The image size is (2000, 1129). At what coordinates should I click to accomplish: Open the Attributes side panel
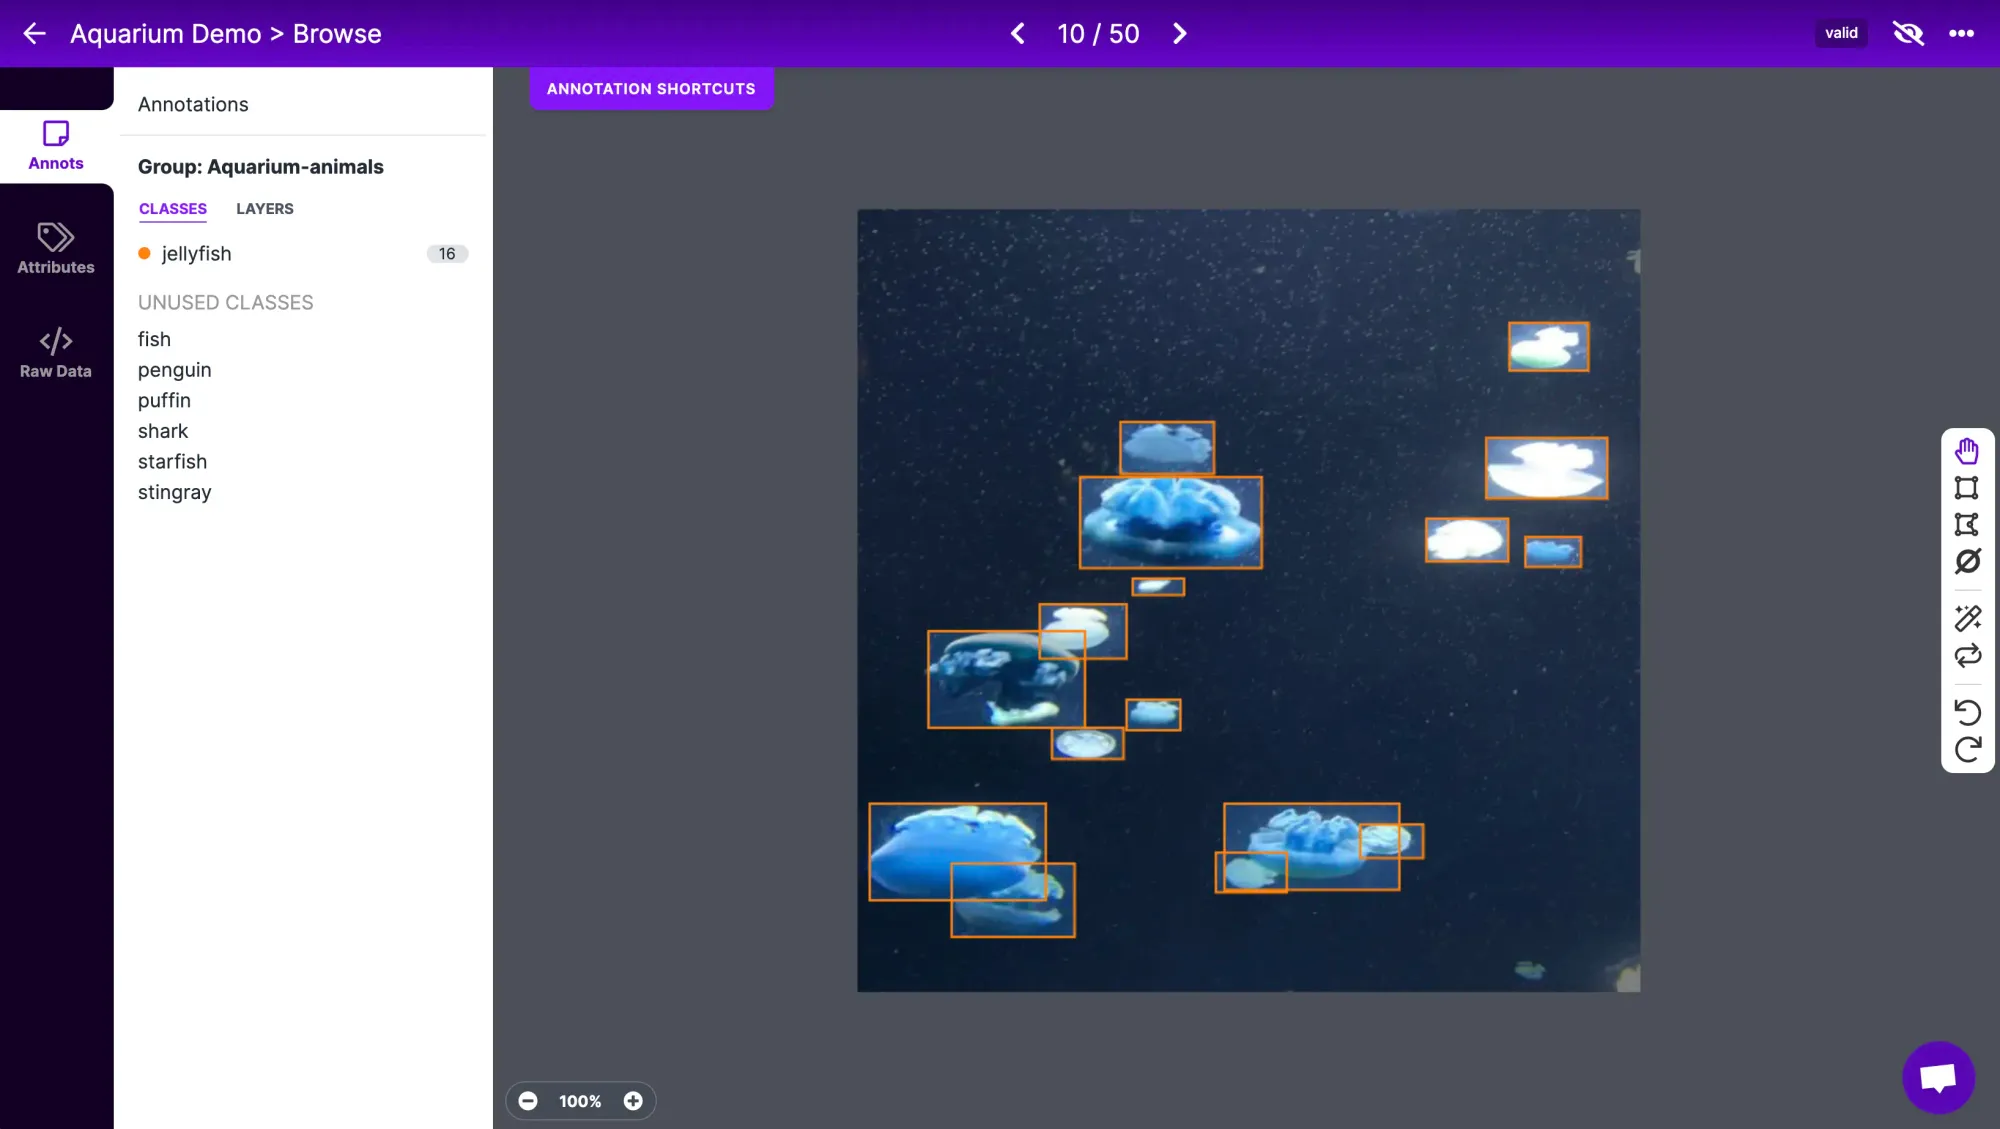coord(56,248)
